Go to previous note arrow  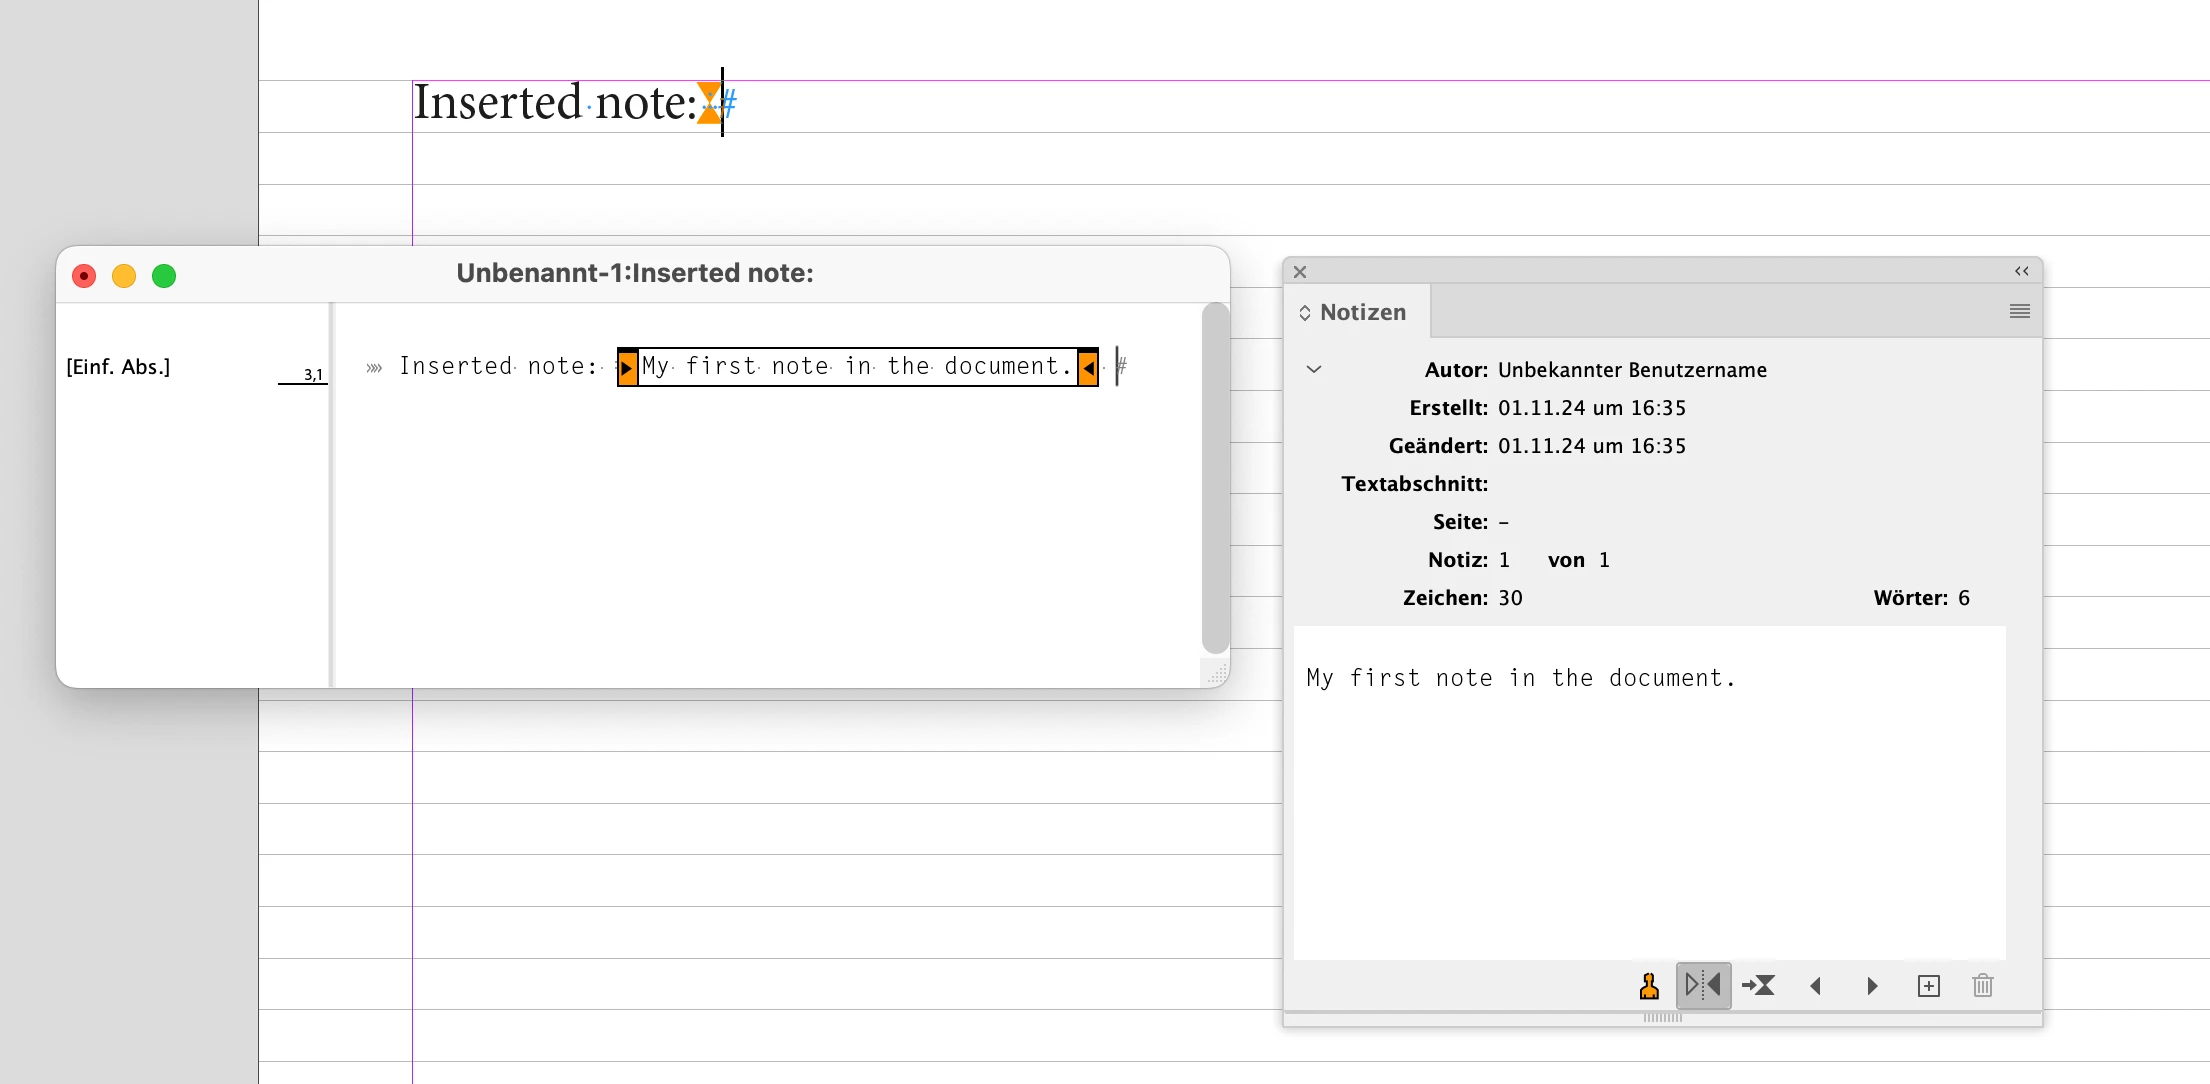(x=1816, y=986)
